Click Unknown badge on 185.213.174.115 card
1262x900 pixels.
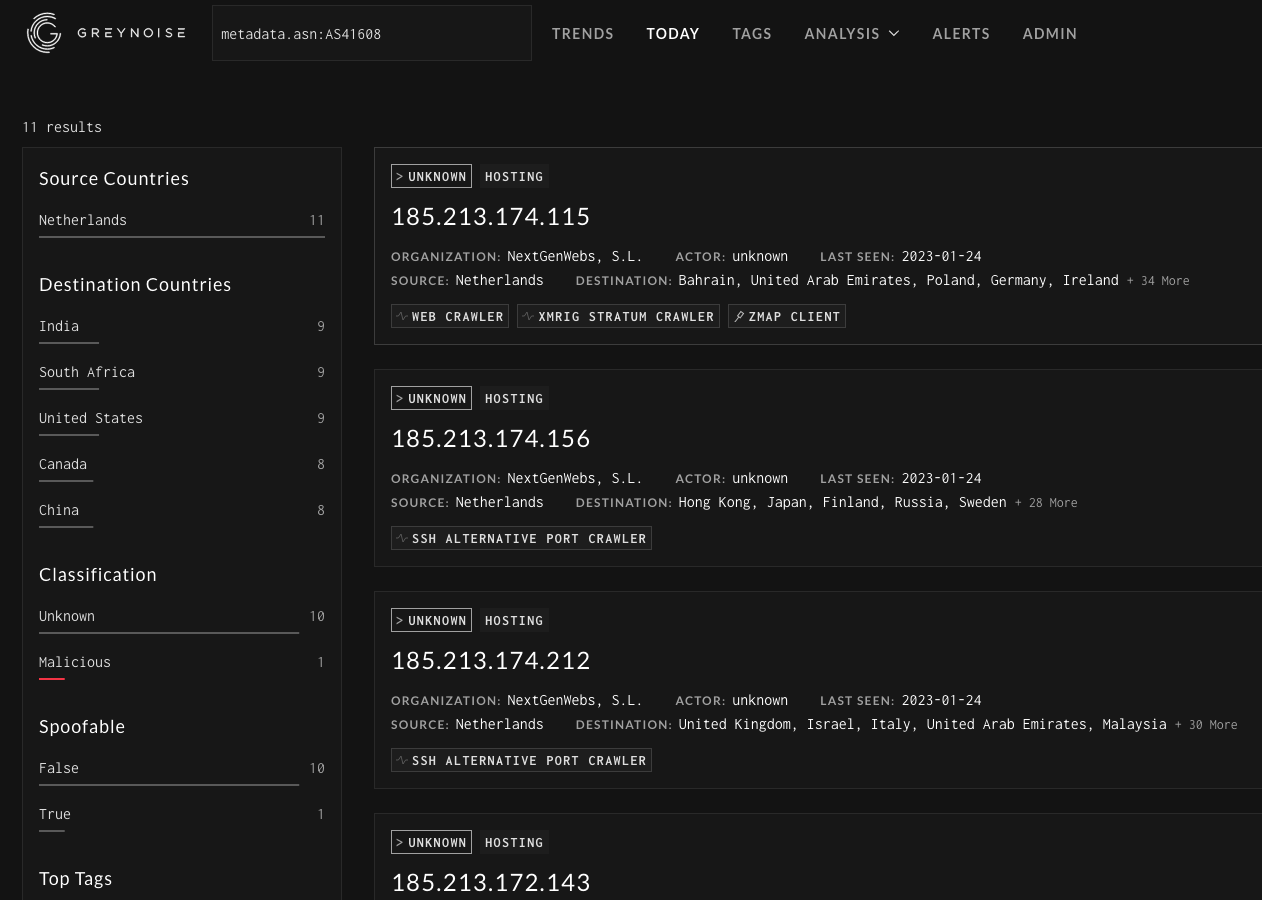coord(431,176)
